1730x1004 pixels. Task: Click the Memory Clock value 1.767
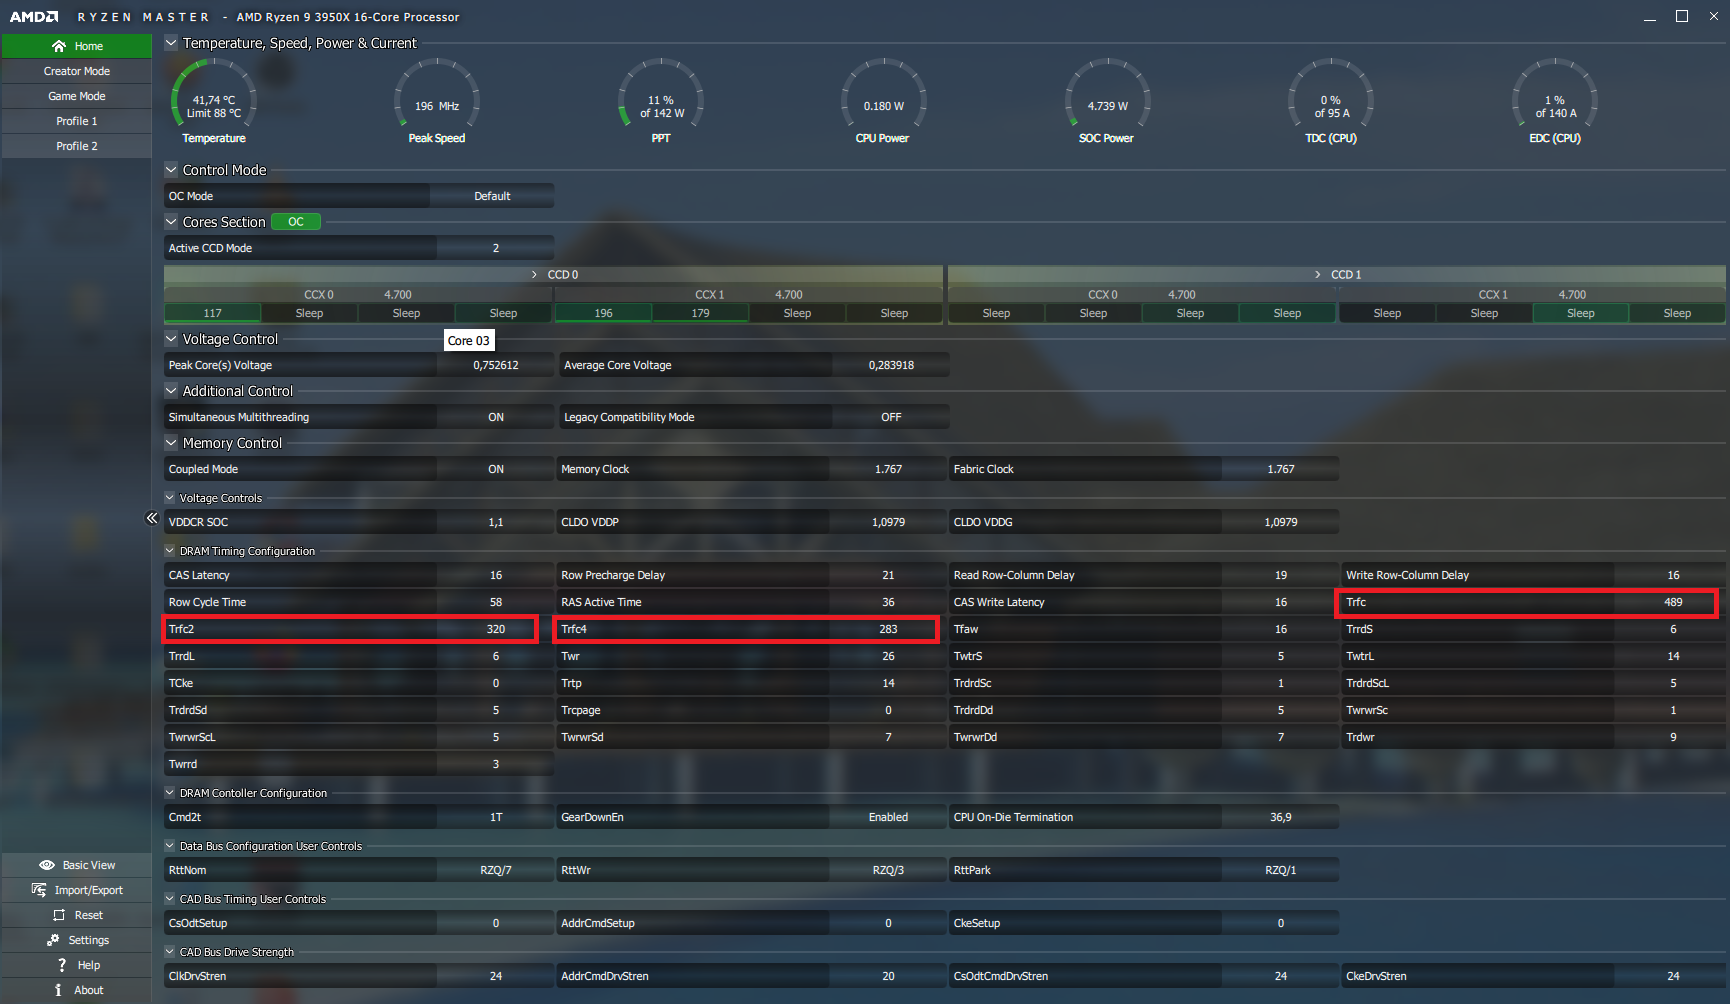888,469
